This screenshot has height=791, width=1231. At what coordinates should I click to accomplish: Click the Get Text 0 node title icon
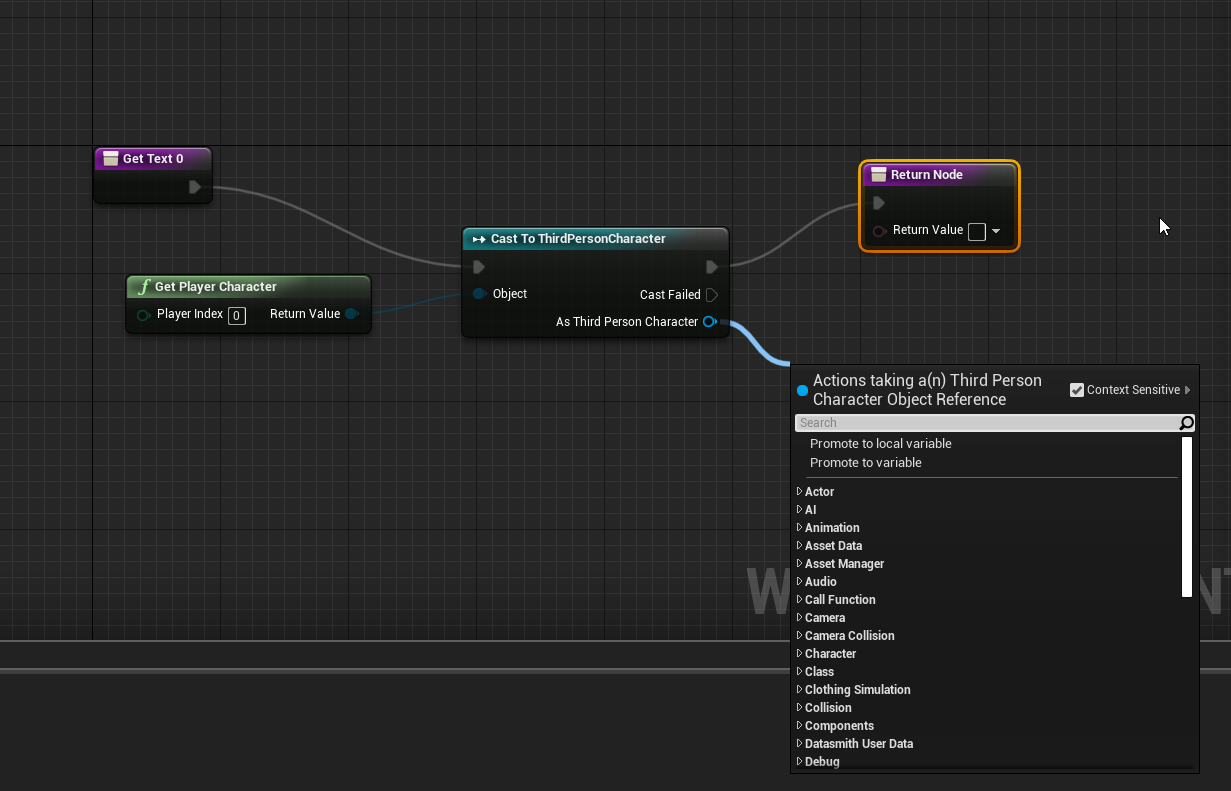[x=111, y=159]
